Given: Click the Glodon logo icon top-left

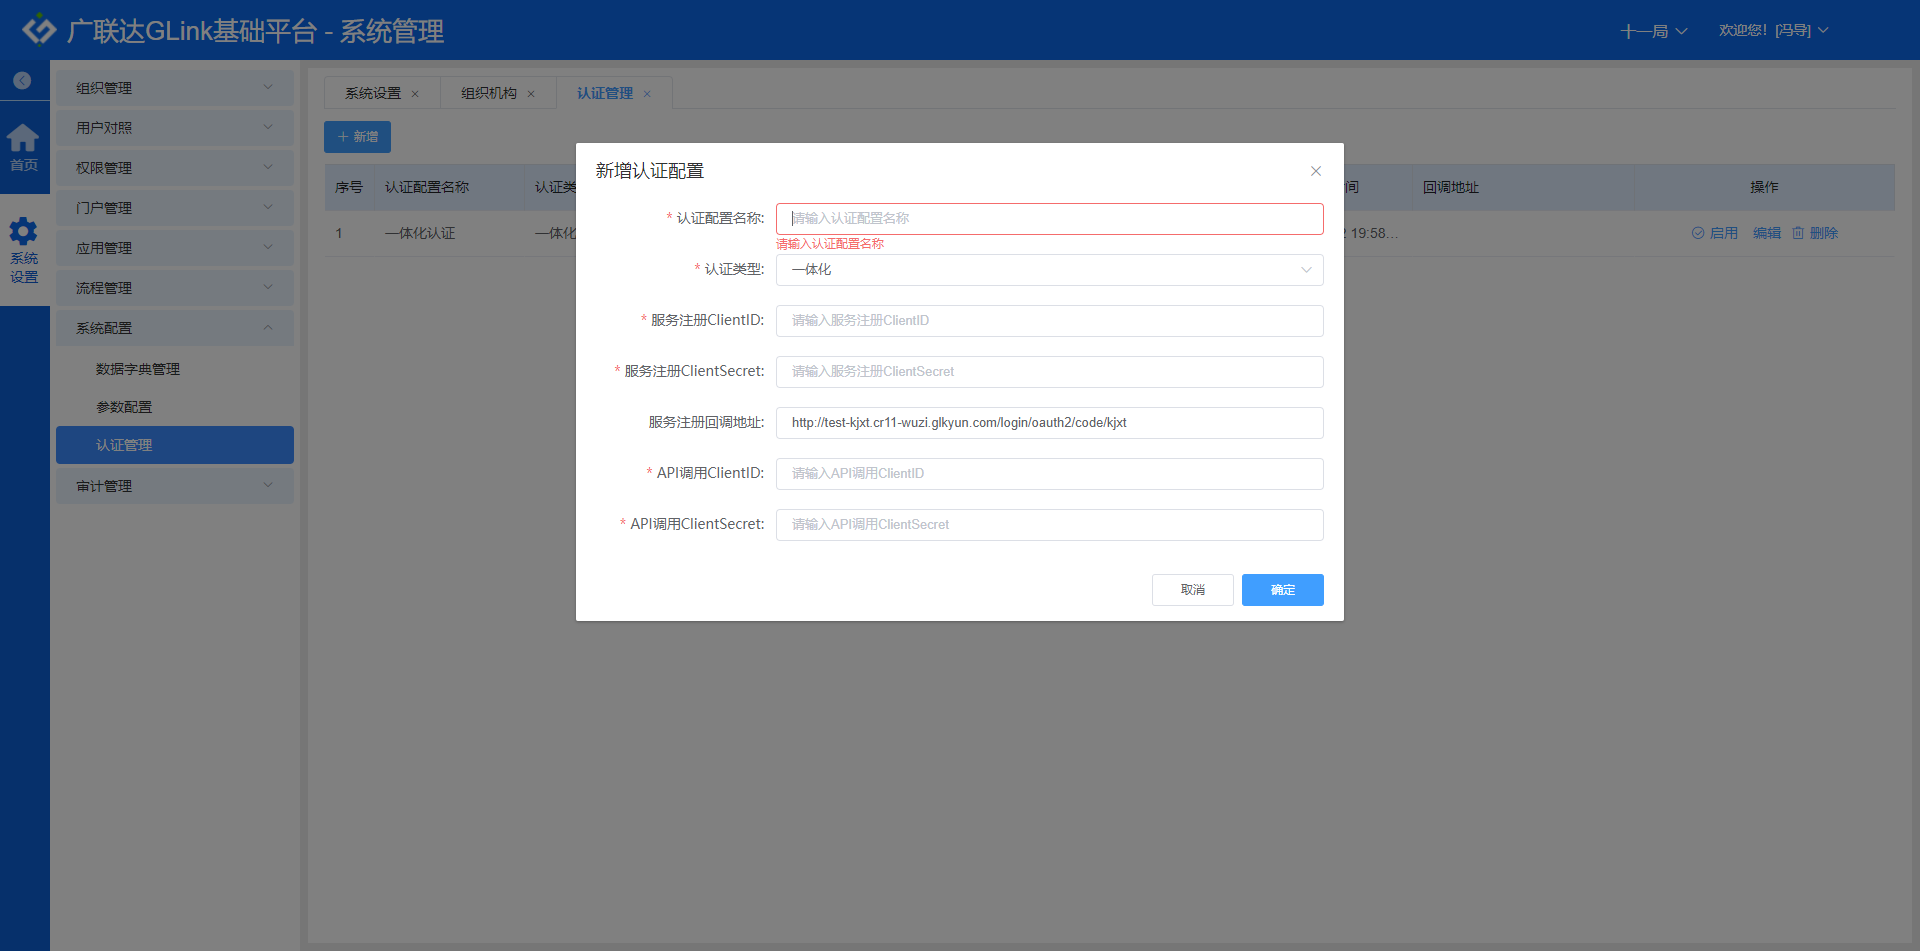Looking at the screenshot, I should tap(37, 29).
